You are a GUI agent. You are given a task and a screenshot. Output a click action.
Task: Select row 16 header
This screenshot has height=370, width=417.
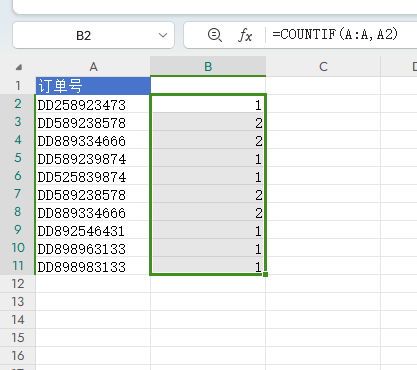point(18,356)
